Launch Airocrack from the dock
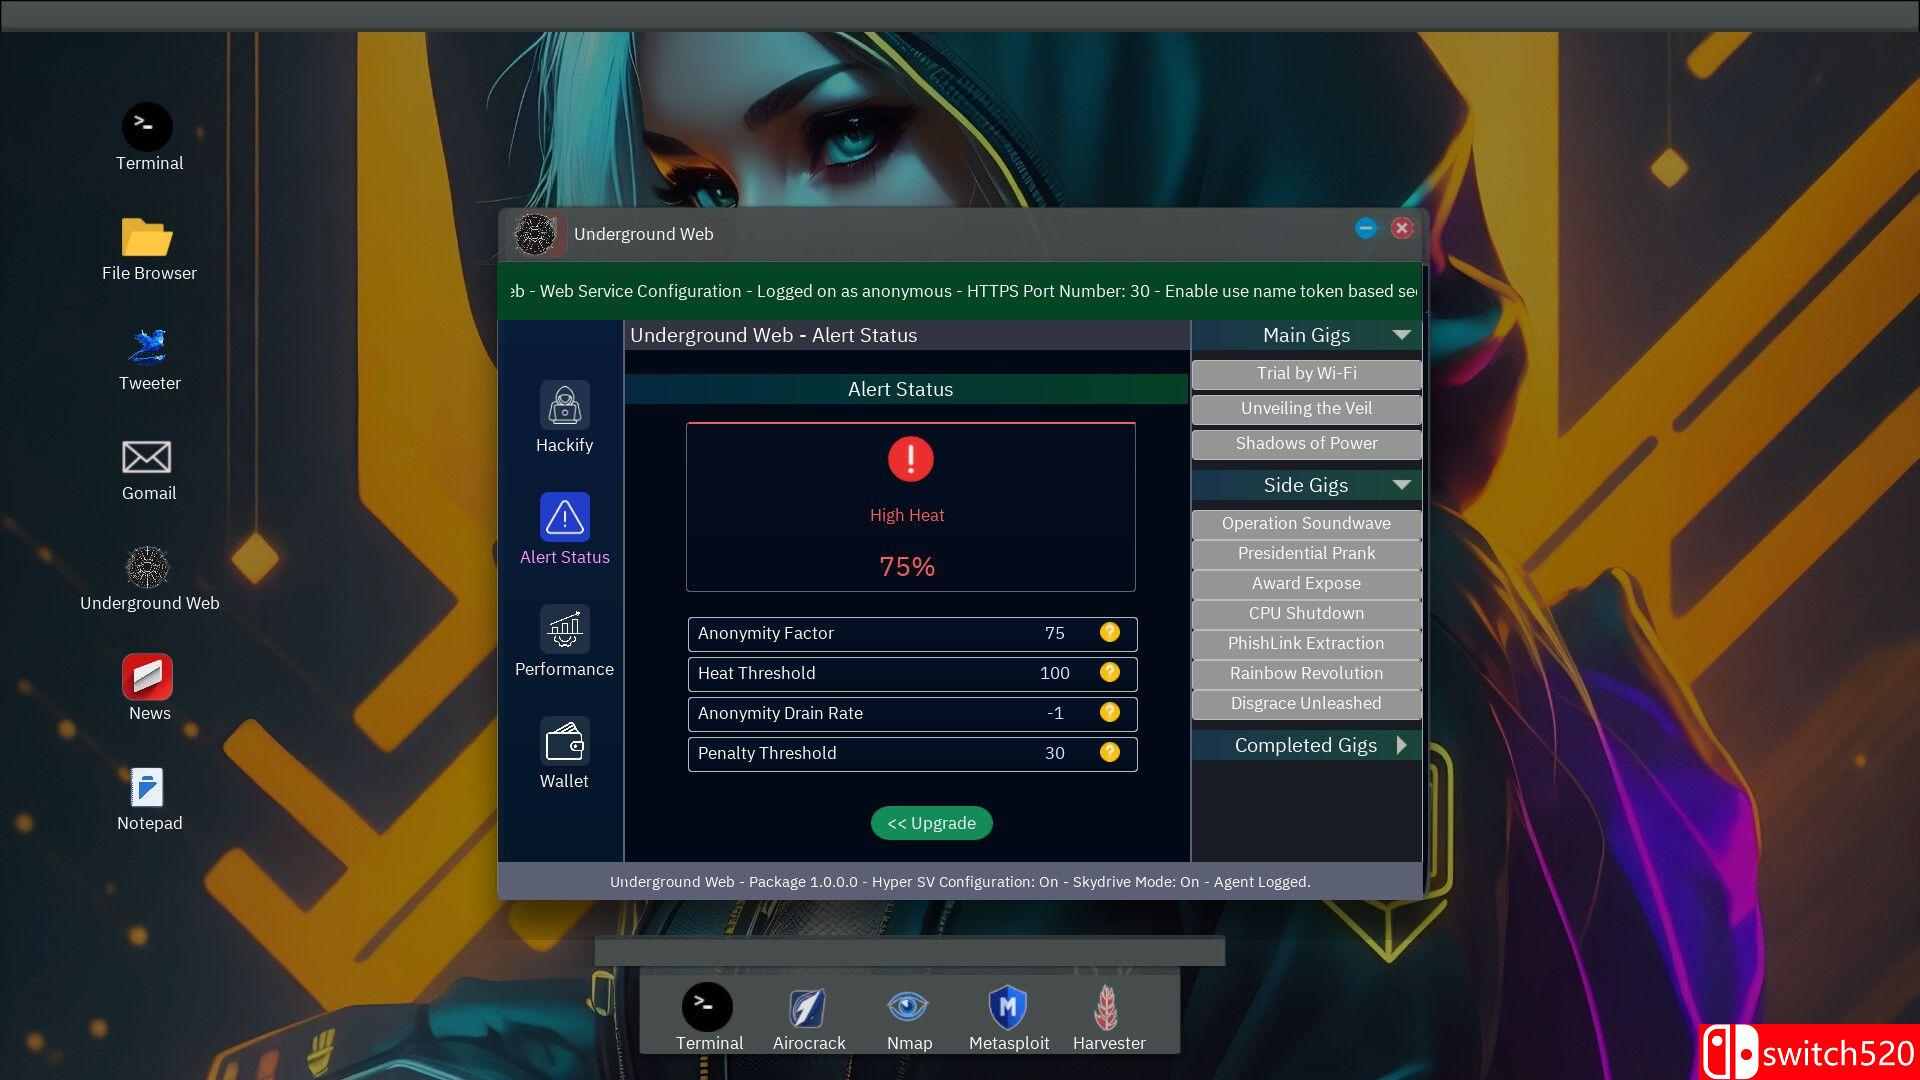 pyautogui.click(x=808, y=1008)
